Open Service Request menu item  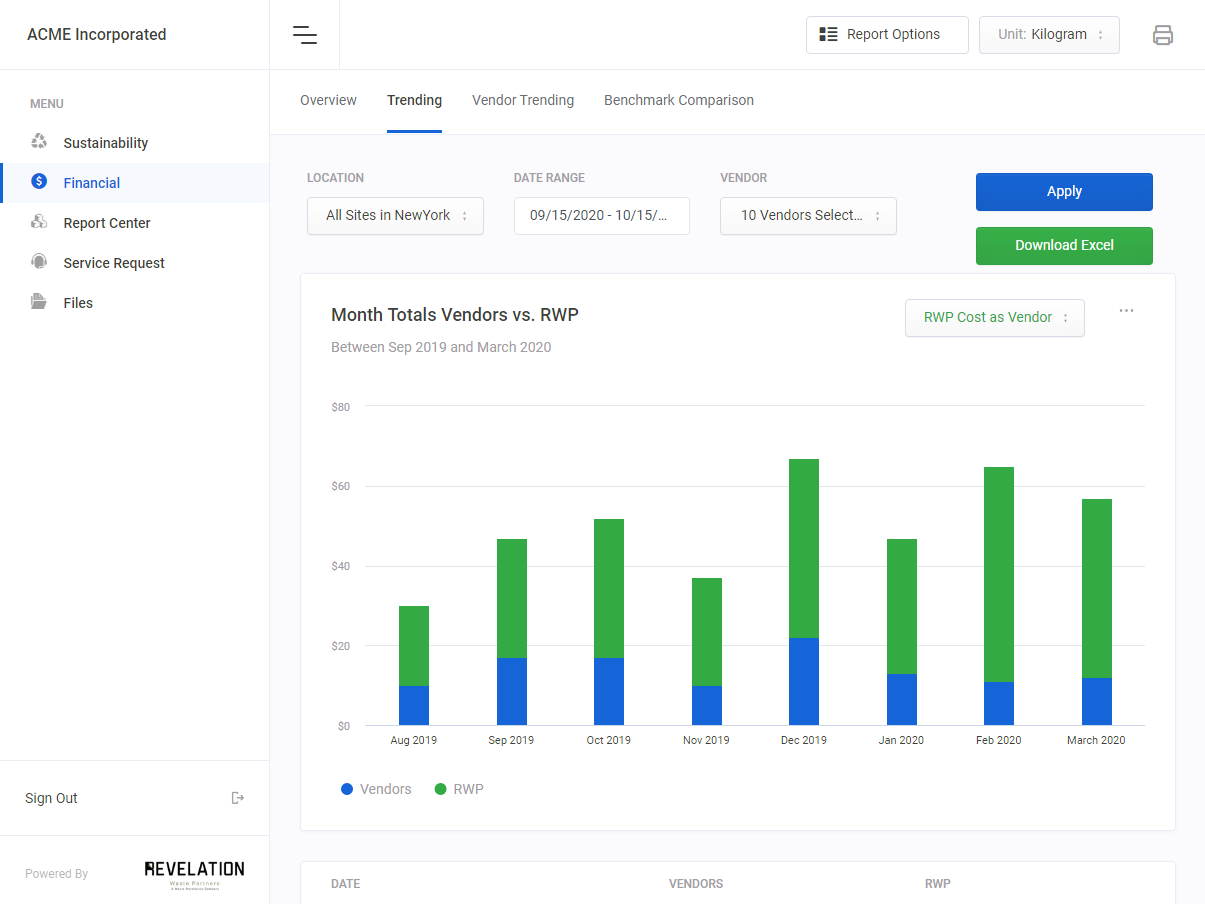(135, 263)
